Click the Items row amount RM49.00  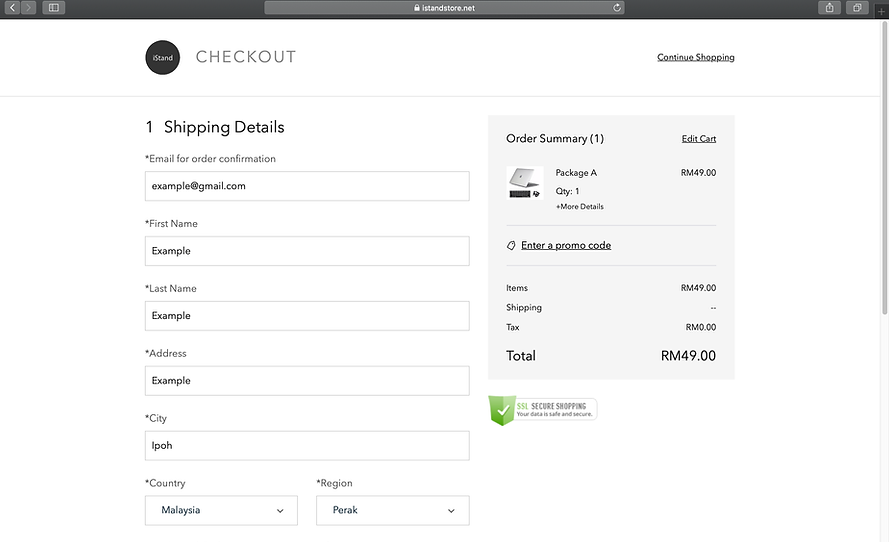(698, 288)
